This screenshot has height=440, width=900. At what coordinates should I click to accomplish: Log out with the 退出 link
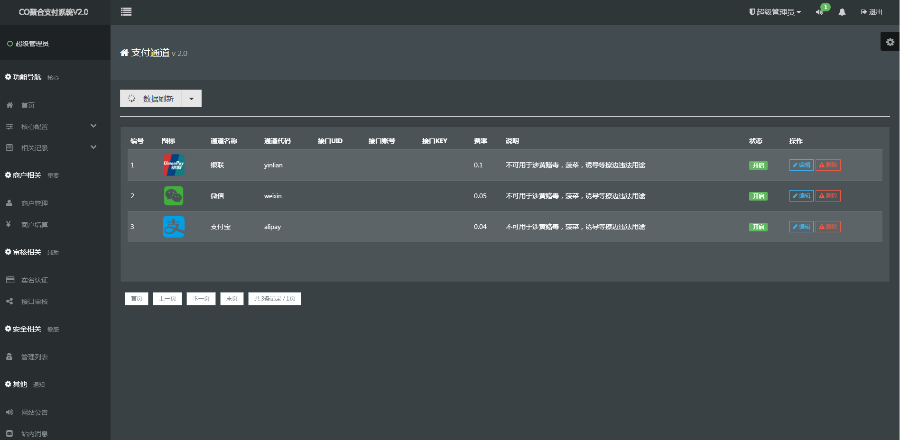point(871,12)
